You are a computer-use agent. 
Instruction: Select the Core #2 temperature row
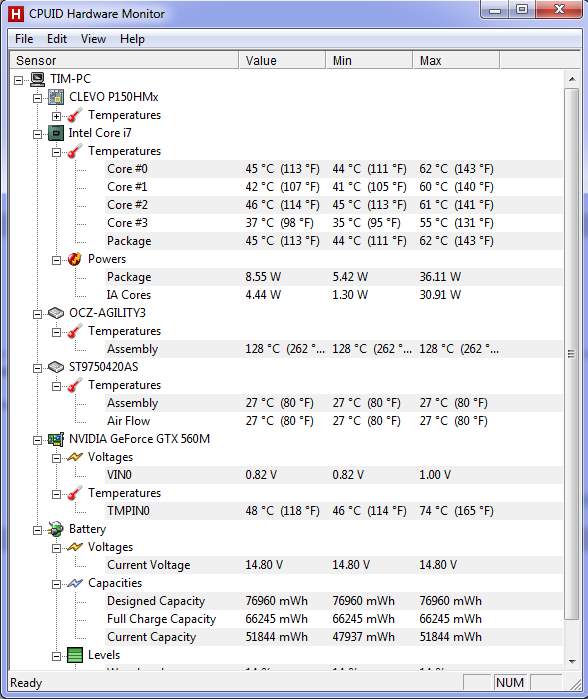tap(334, 205)
